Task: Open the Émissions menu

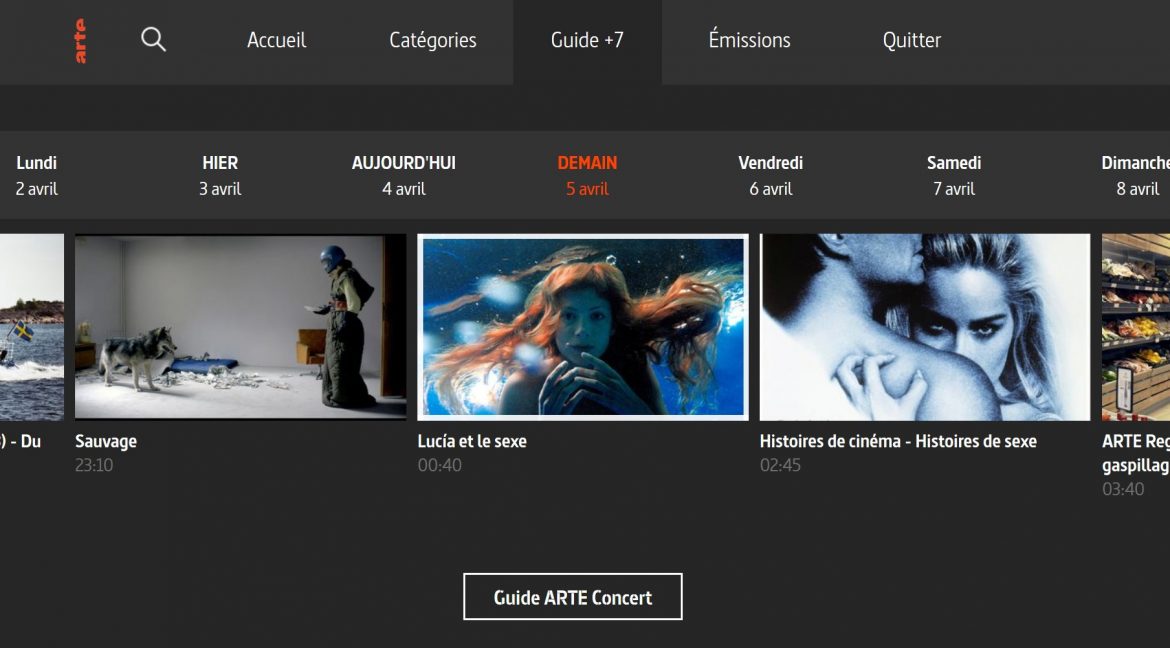Action: coord(749,40)
